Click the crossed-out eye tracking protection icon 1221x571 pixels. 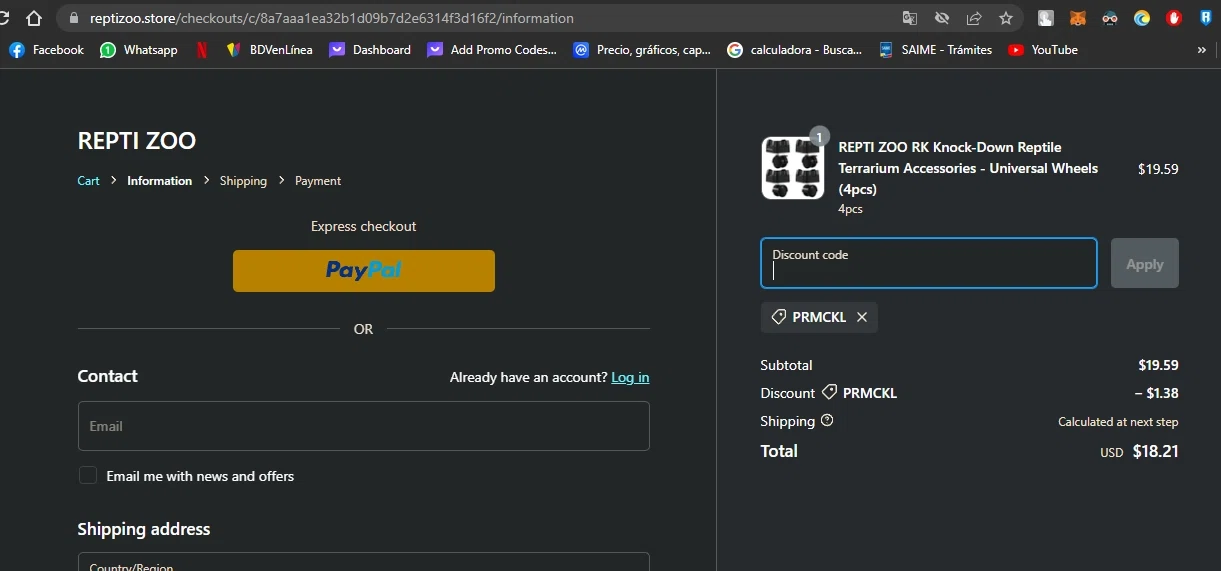(x=941, y=18)
